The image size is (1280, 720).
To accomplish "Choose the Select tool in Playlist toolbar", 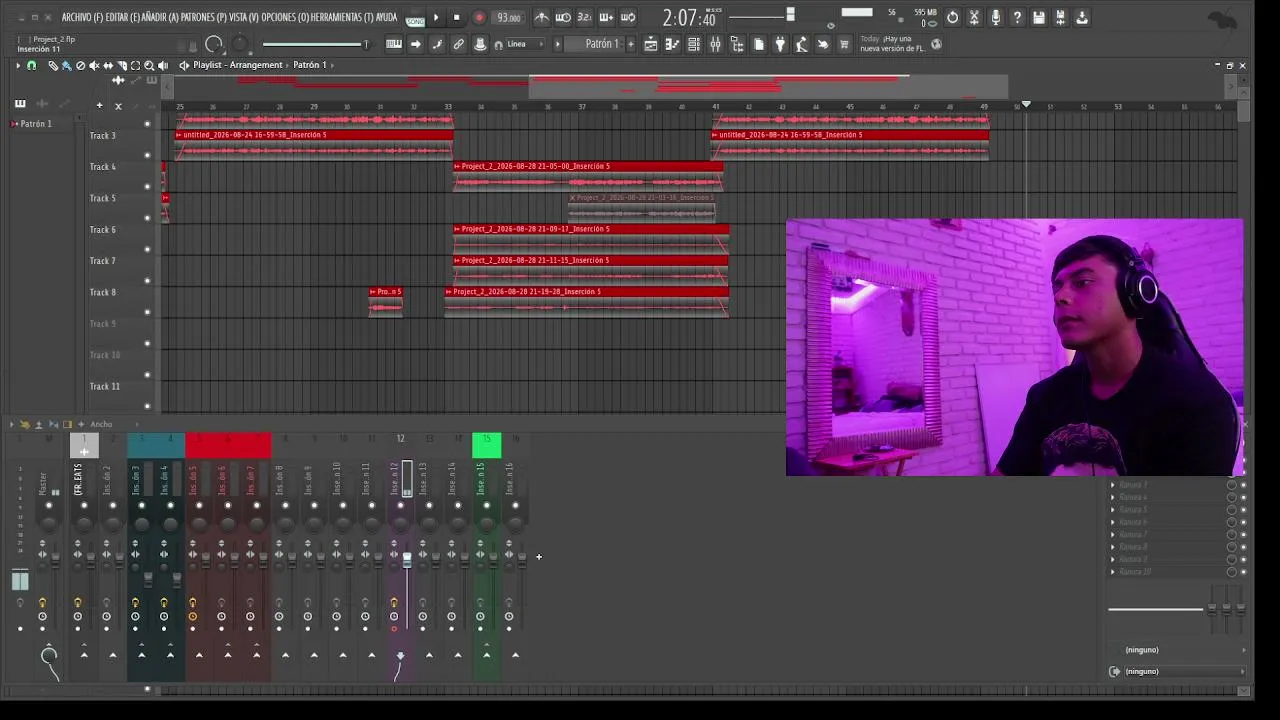I will [x=136, y=65].
